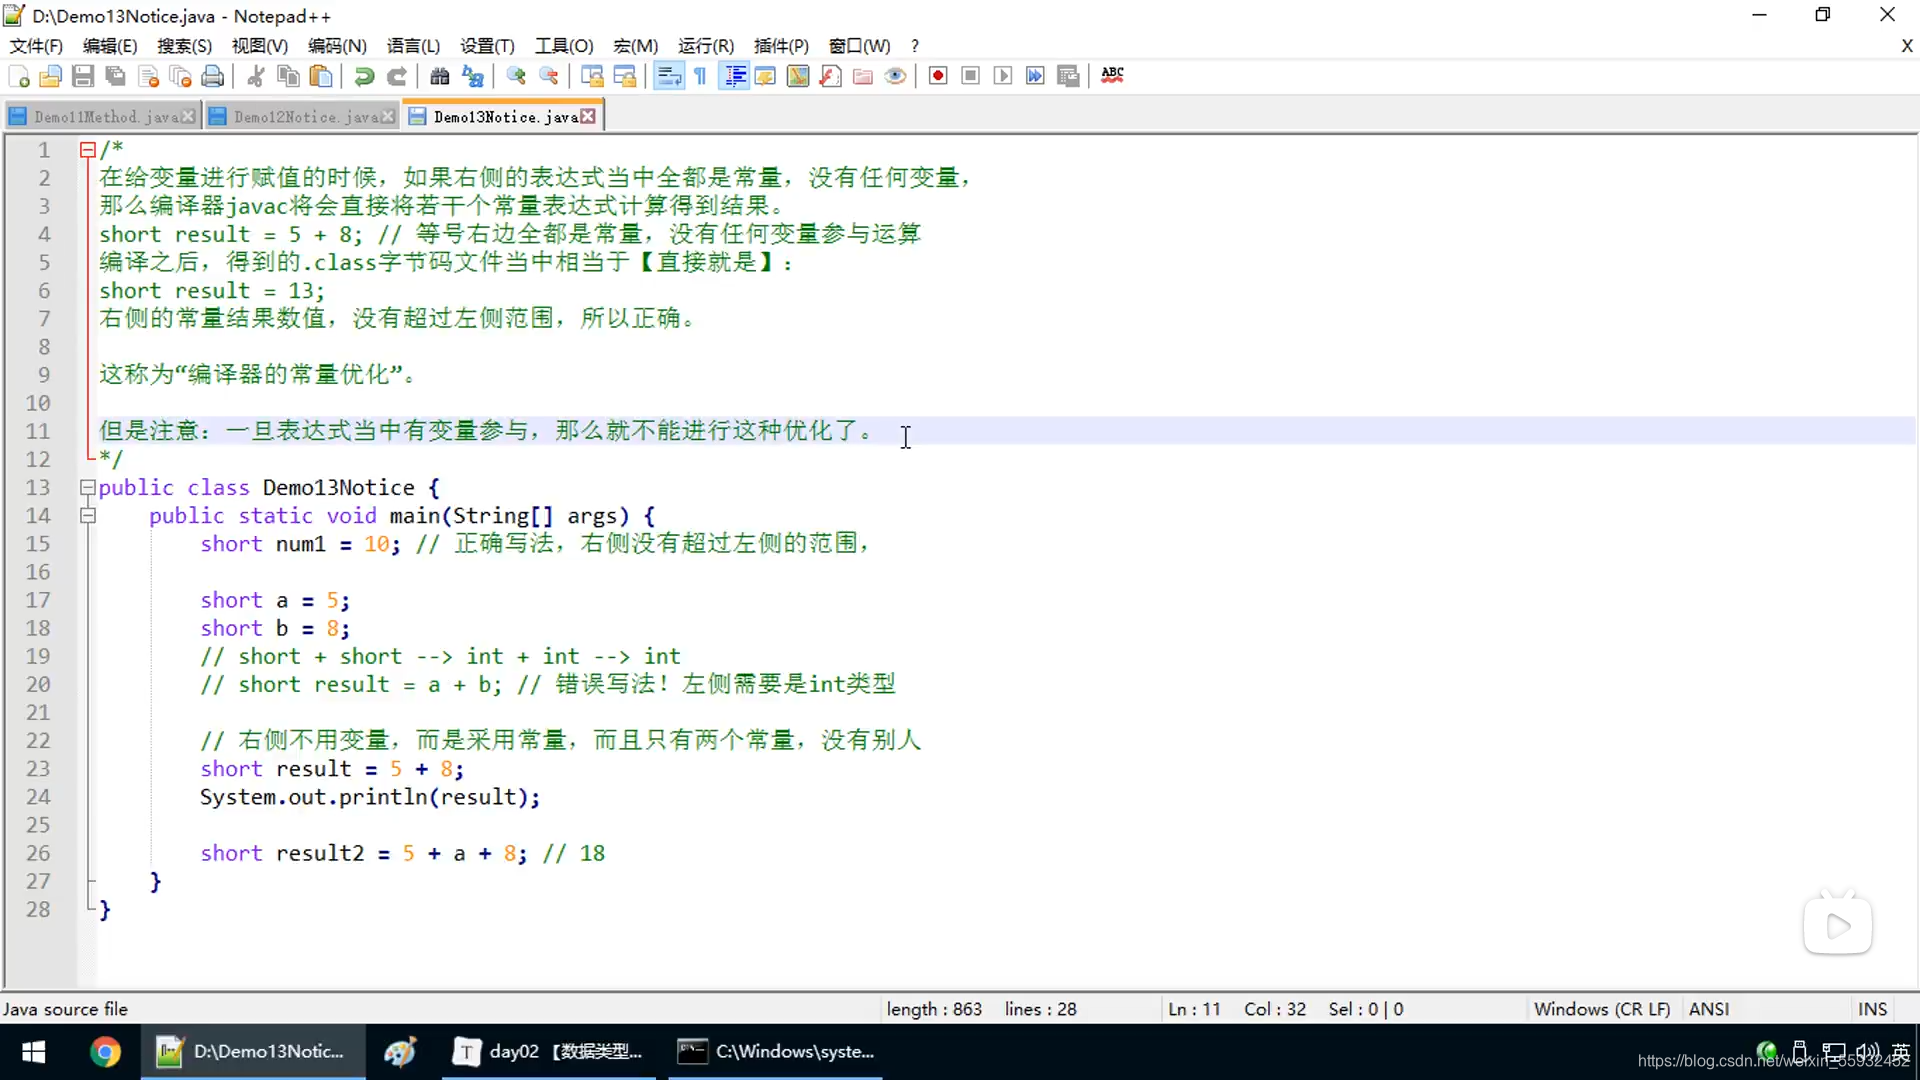This screenshot has width=1920, height=1080.
Task: Collapse the class fold at line 13
Action: tap(88, 488)
